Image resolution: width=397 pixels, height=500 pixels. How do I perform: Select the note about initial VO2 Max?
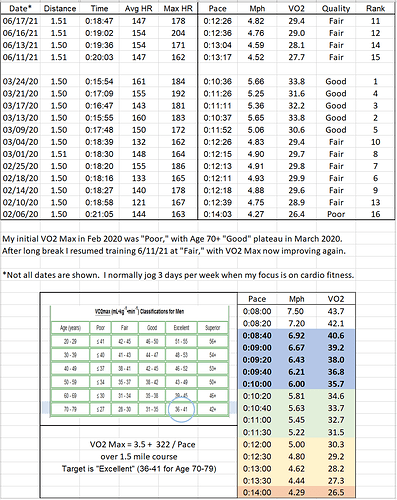172,239
